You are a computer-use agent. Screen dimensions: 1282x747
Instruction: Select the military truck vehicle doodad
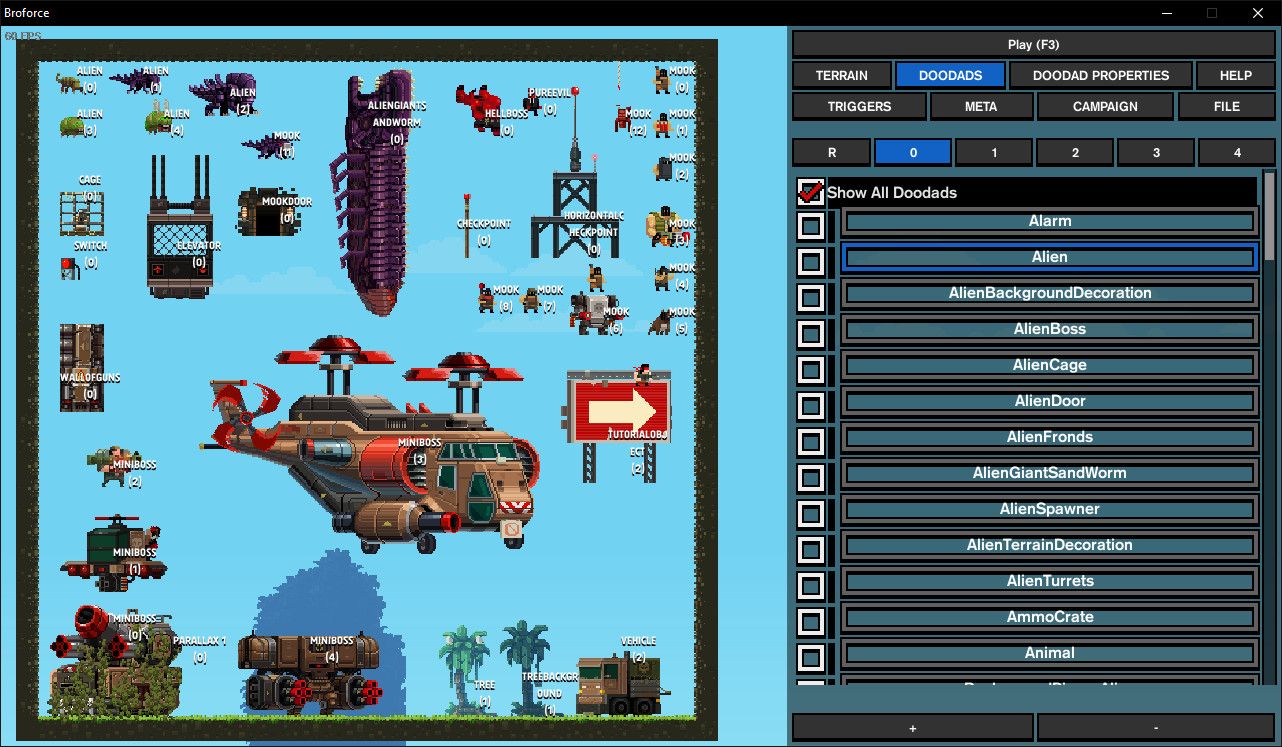click(618, 684)
